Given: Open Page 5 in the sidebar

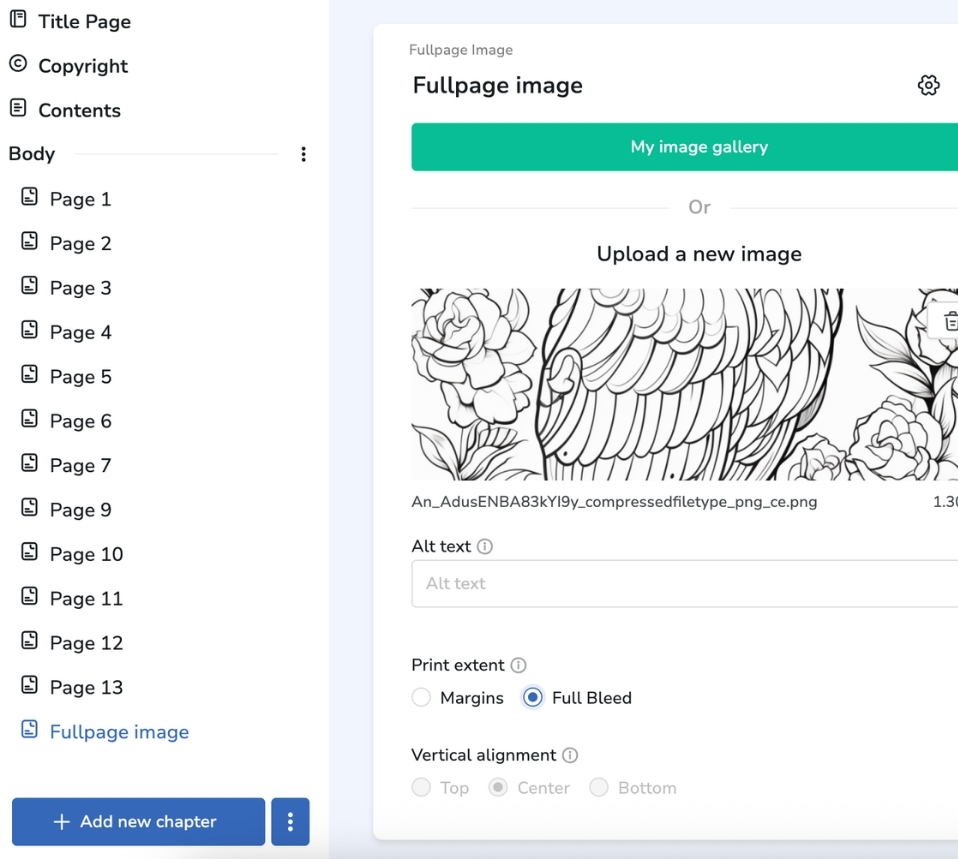Looking at the screenshot, I should pos(80,377).
